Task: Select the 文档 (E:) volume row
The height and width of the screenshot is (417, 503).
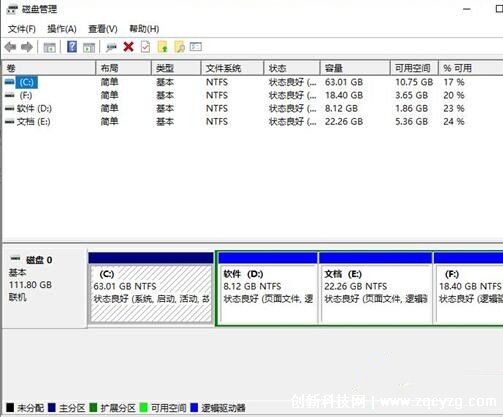Action: [x=252, y=122]
